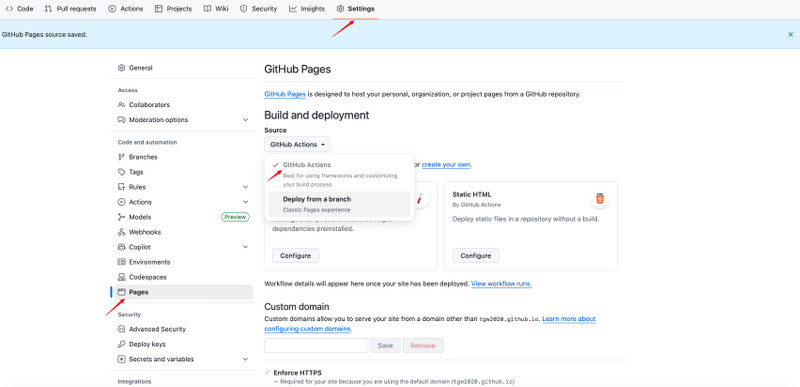Expand the Copilot chevron
The image size is (800, 387).
[x=245, y=247]
